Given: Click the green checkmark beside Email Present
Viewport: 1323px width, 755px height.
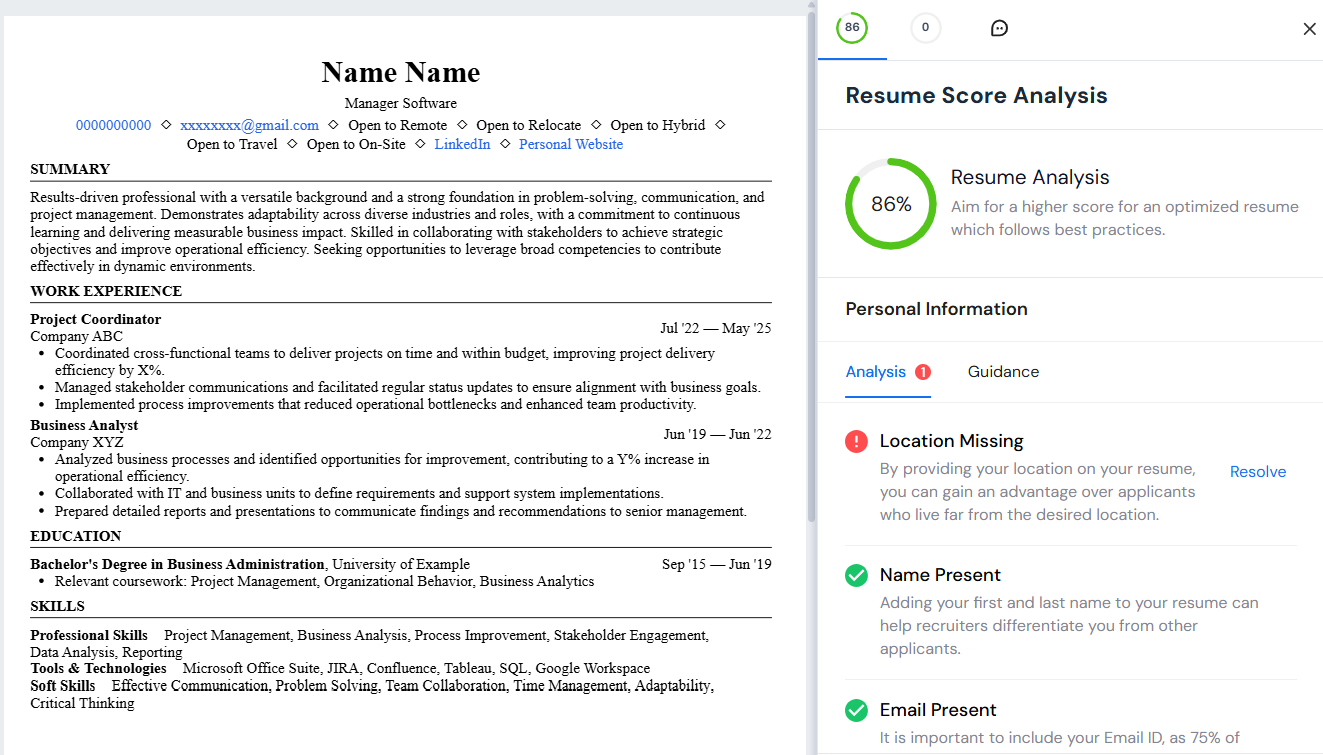Looking at the screenshot, I should [x=856, y=710].
